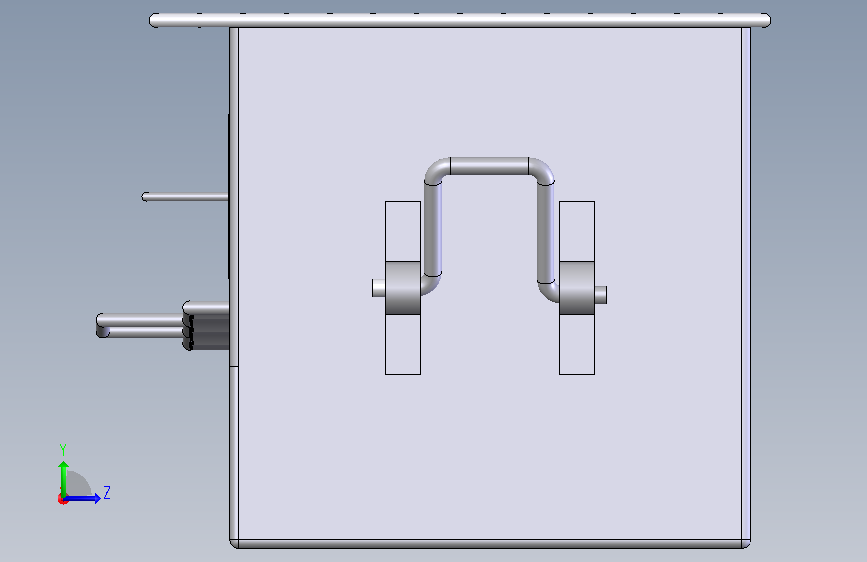This screenshot has width=867, height=562.
Task: Click the blue Z axis arrow on triad
Action: point(83,498)
